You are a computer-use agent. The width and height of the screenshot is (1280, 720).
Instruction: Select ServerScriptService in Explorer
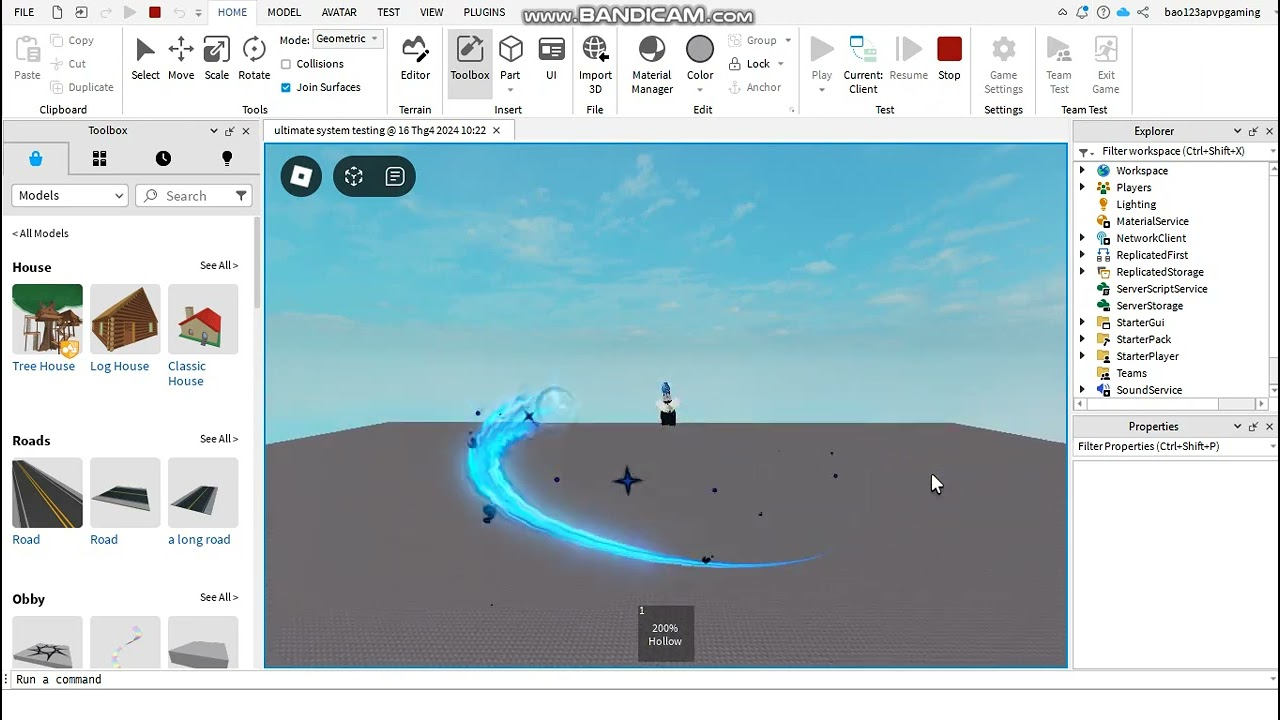point(1162,289)
